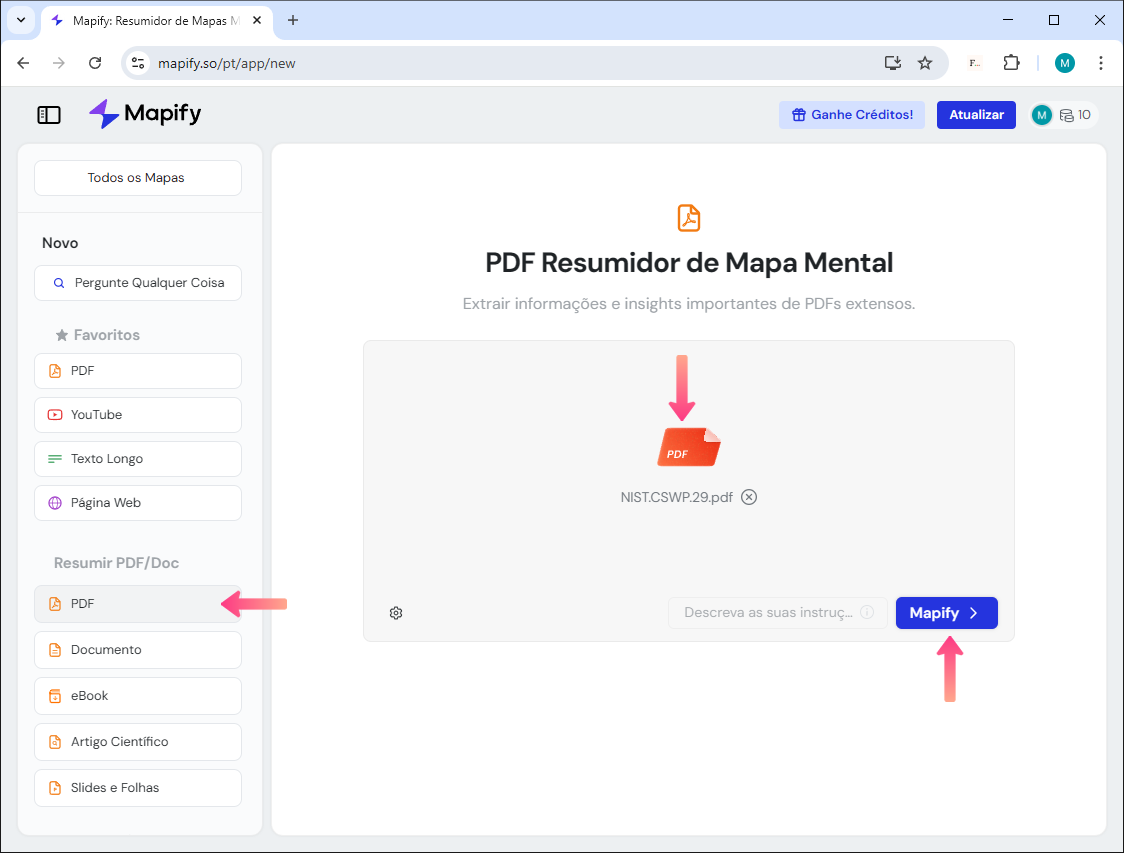Click the orange PDF icon above the title
This screenshot has width=1124, height=853.
[x=689, y=218]
